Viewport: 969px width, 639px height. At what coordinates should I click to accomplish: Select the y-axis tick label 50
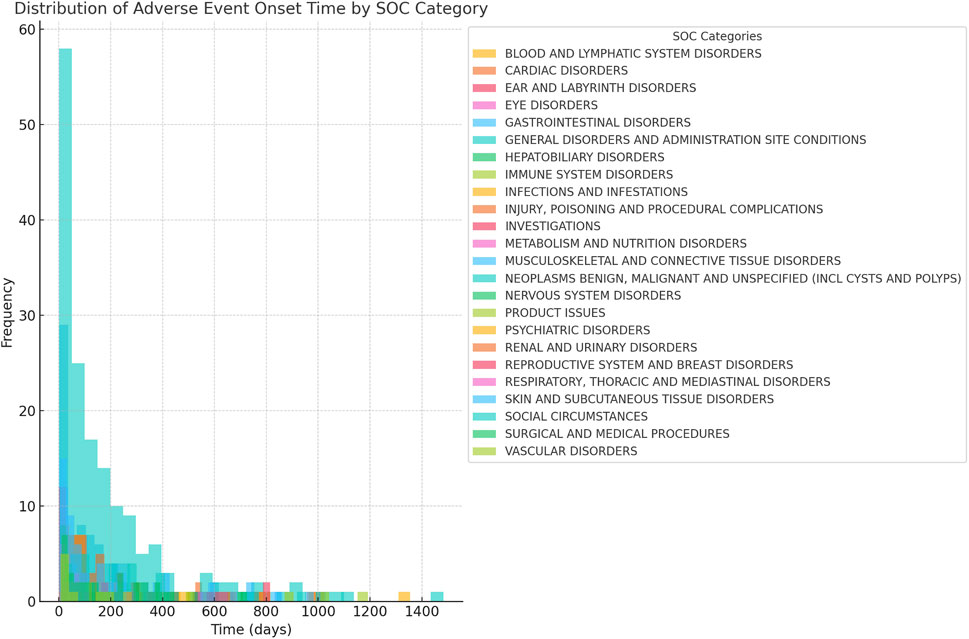pyautogui.click(x=27, y=125)
